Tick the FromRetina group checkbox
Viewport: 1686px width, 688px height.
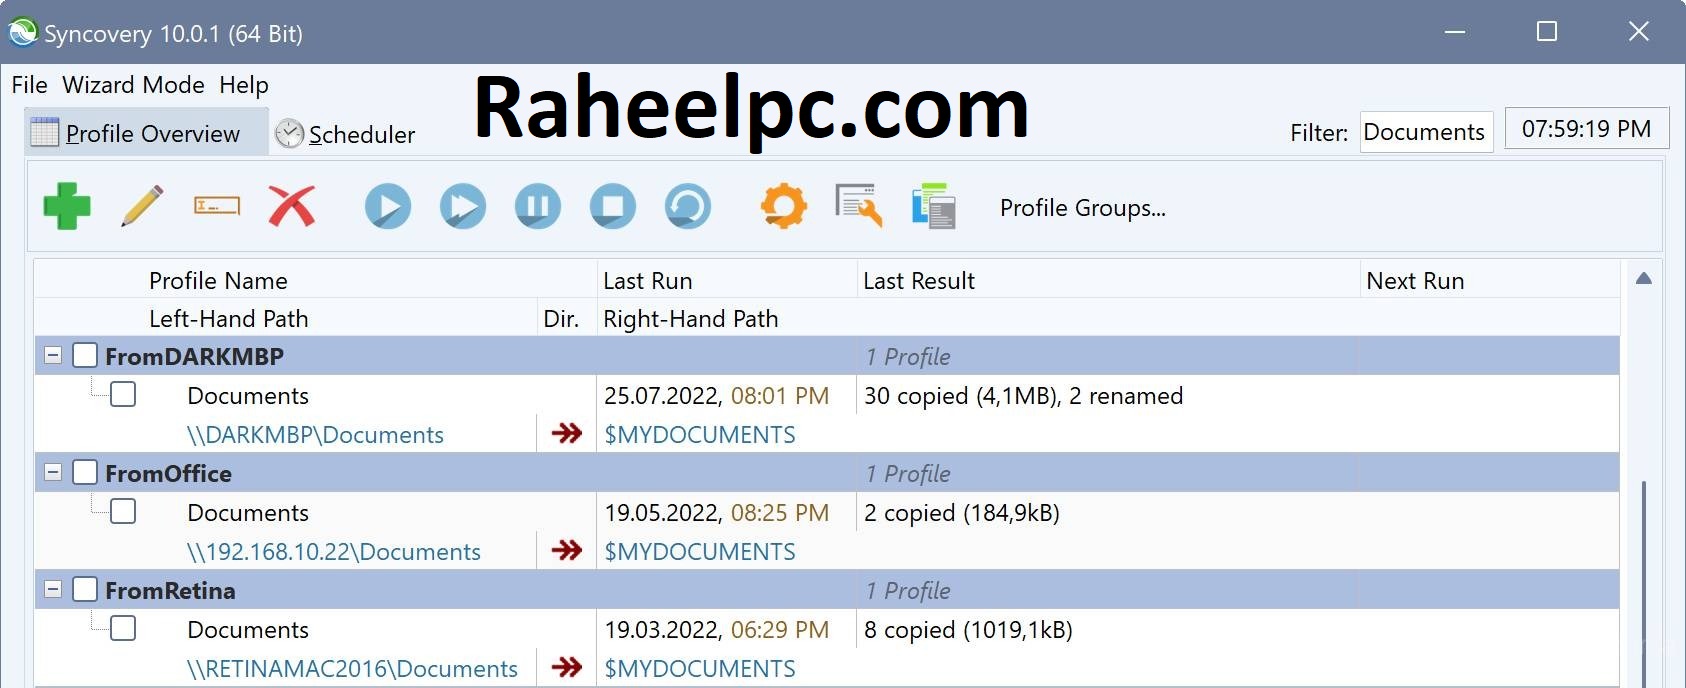coord(85,590)
